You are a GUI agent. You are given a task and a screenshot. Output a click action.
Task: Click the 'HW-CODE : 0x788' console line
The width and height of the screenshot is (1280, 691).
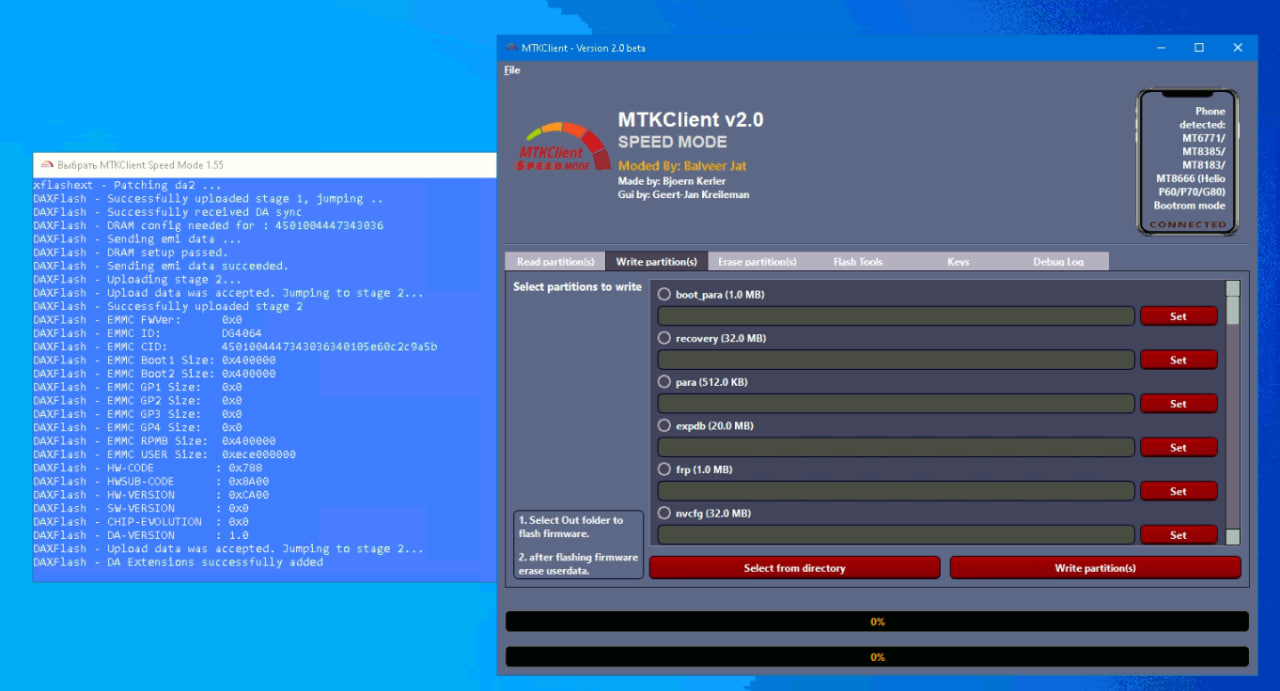147,468
